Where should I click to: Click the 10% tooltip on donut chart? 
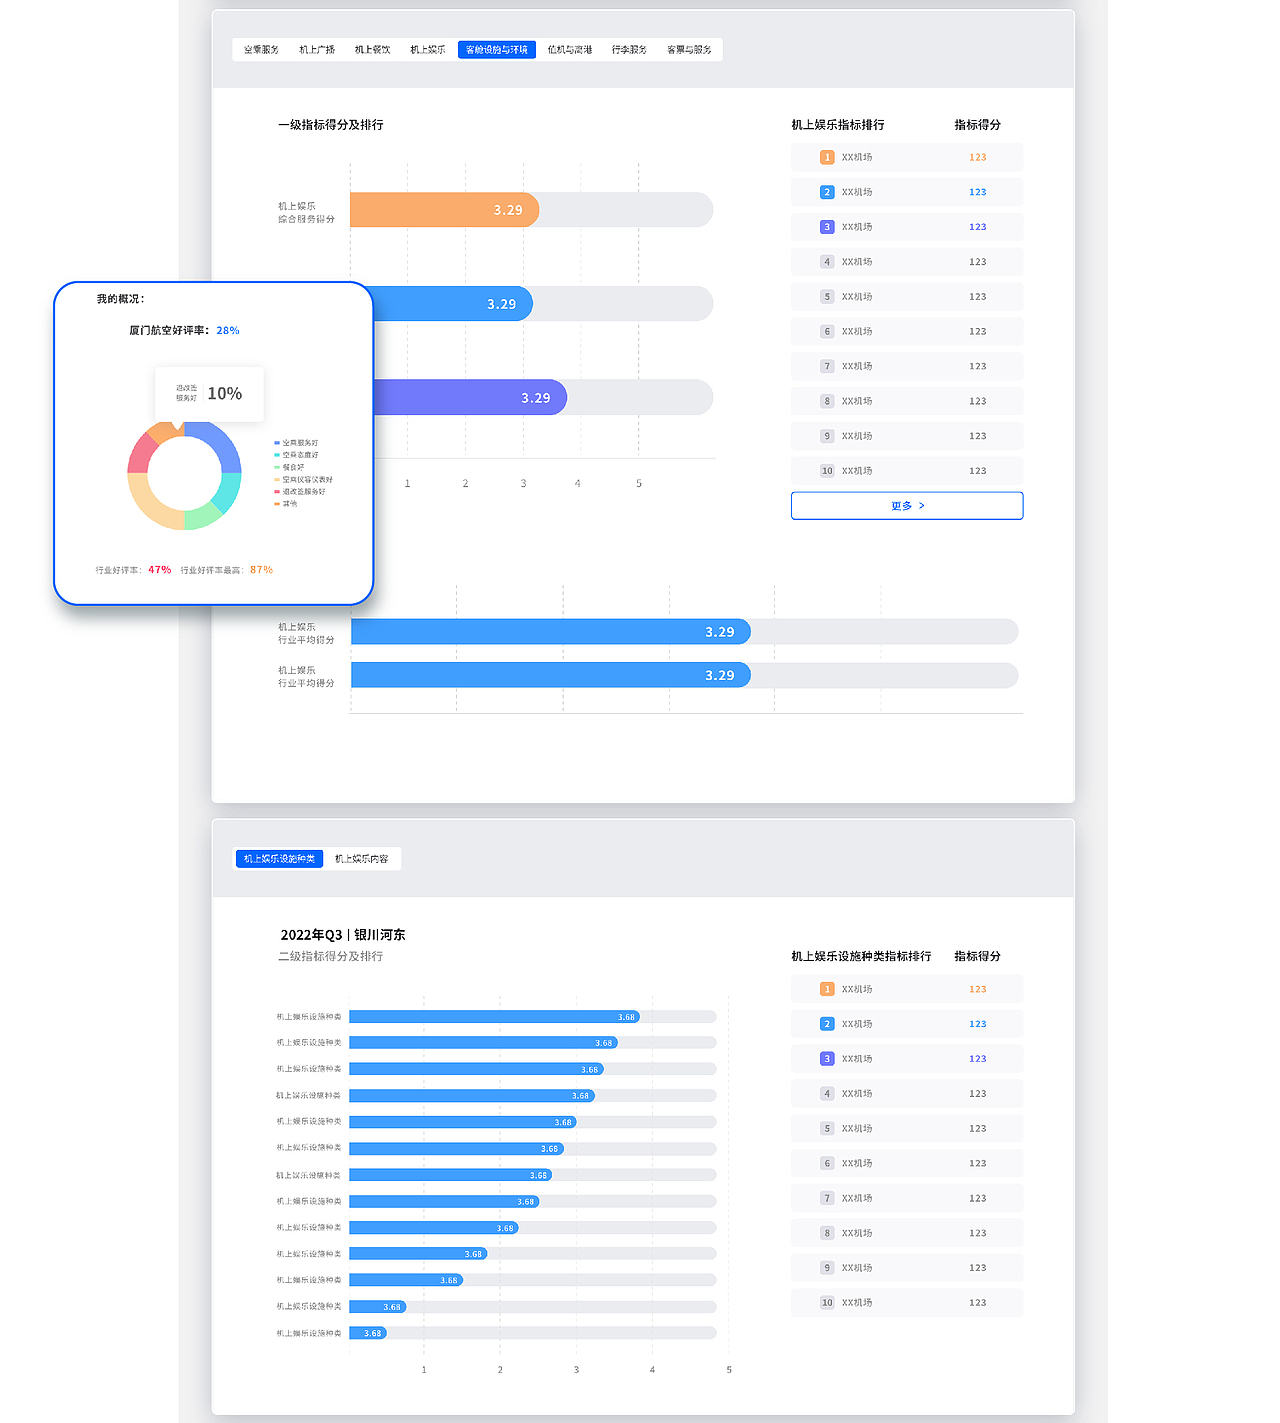point(209,394)
